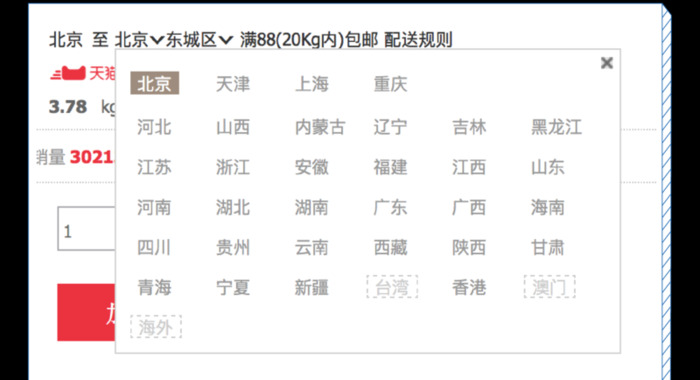The image size is (700, 380).
Task: Select 山西 province
Action: [x=233, y=127]
